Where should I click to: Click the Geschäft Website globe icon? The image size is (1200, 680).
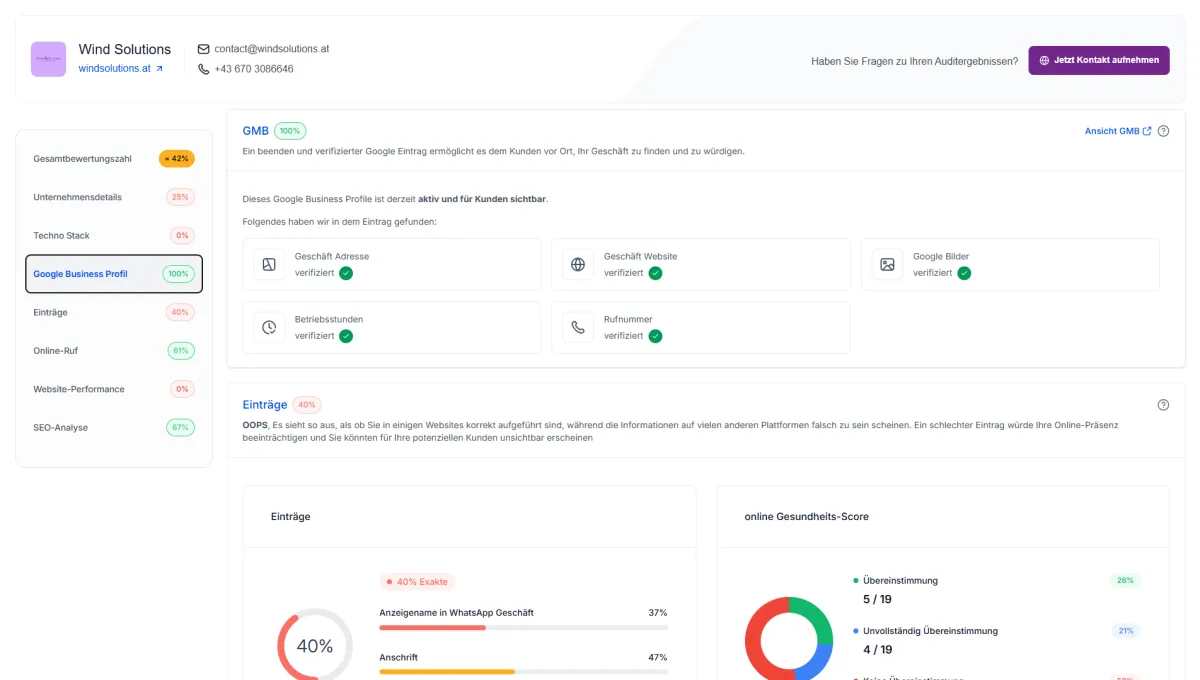point(578,265)
